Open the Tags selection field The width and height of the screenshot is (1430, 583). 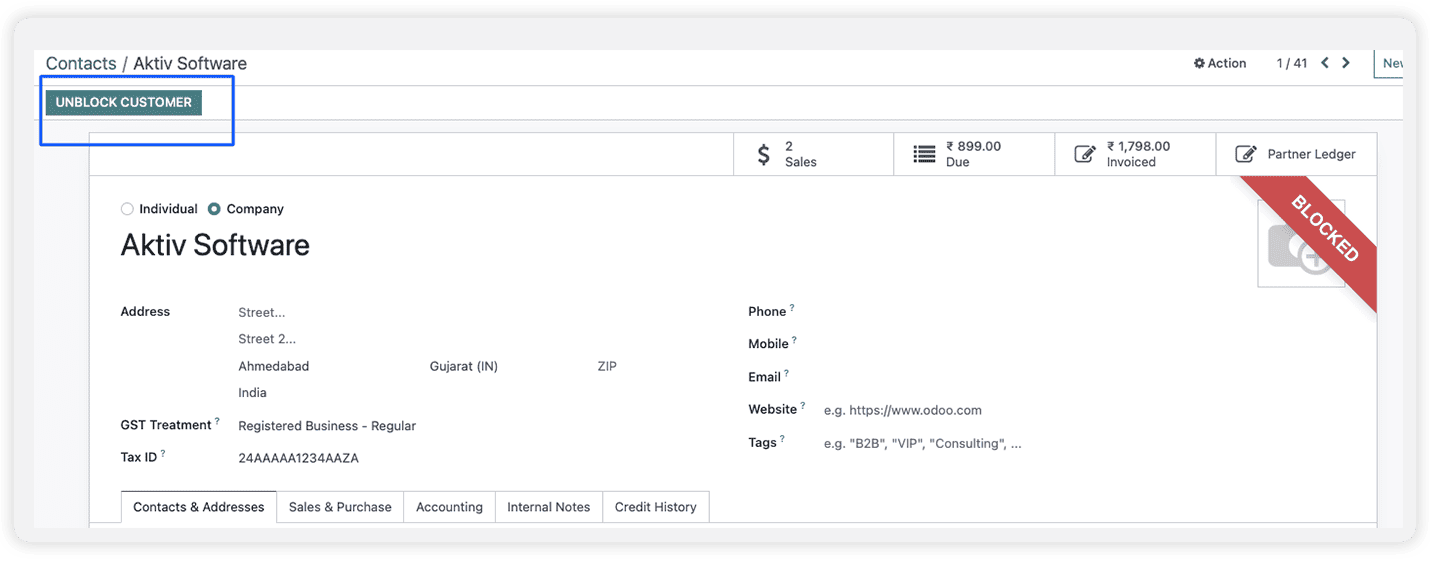coord(923,443)
